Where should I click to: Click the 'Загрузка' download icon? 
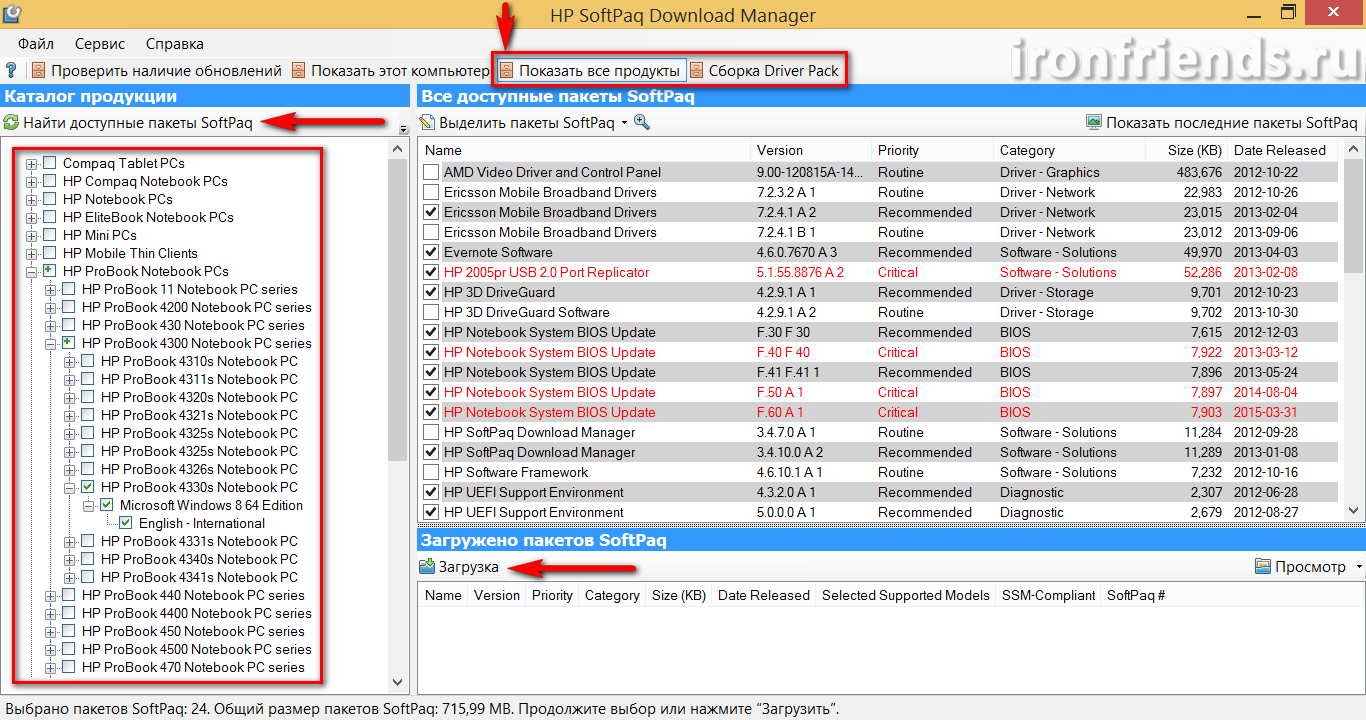(427, 567)
